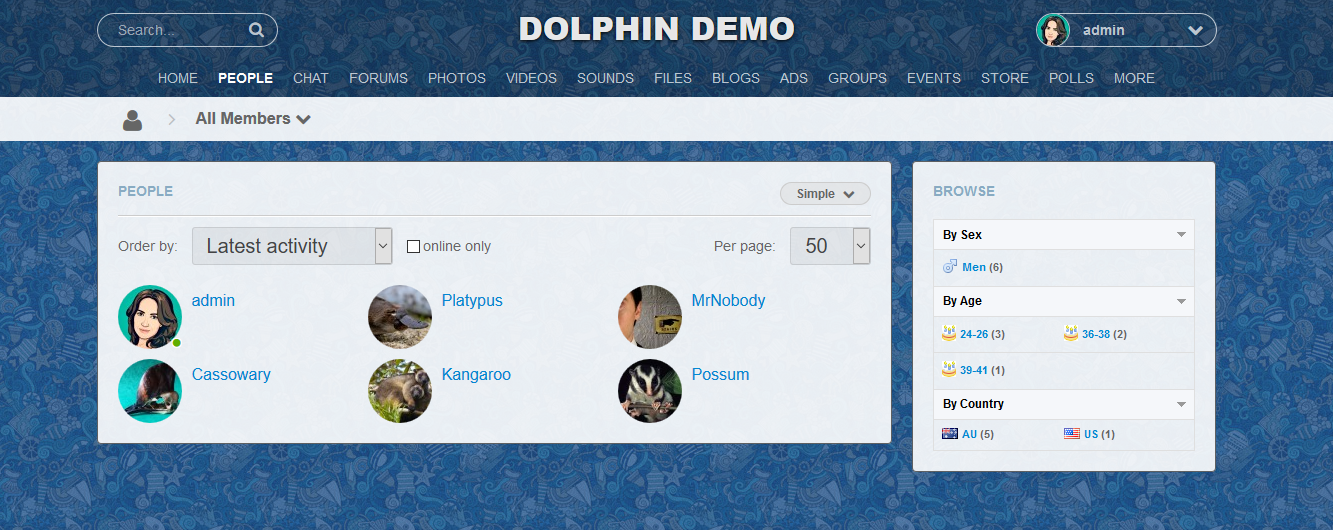
Task: Open Platypus profile picture
Action: click(x=400, y=317)
